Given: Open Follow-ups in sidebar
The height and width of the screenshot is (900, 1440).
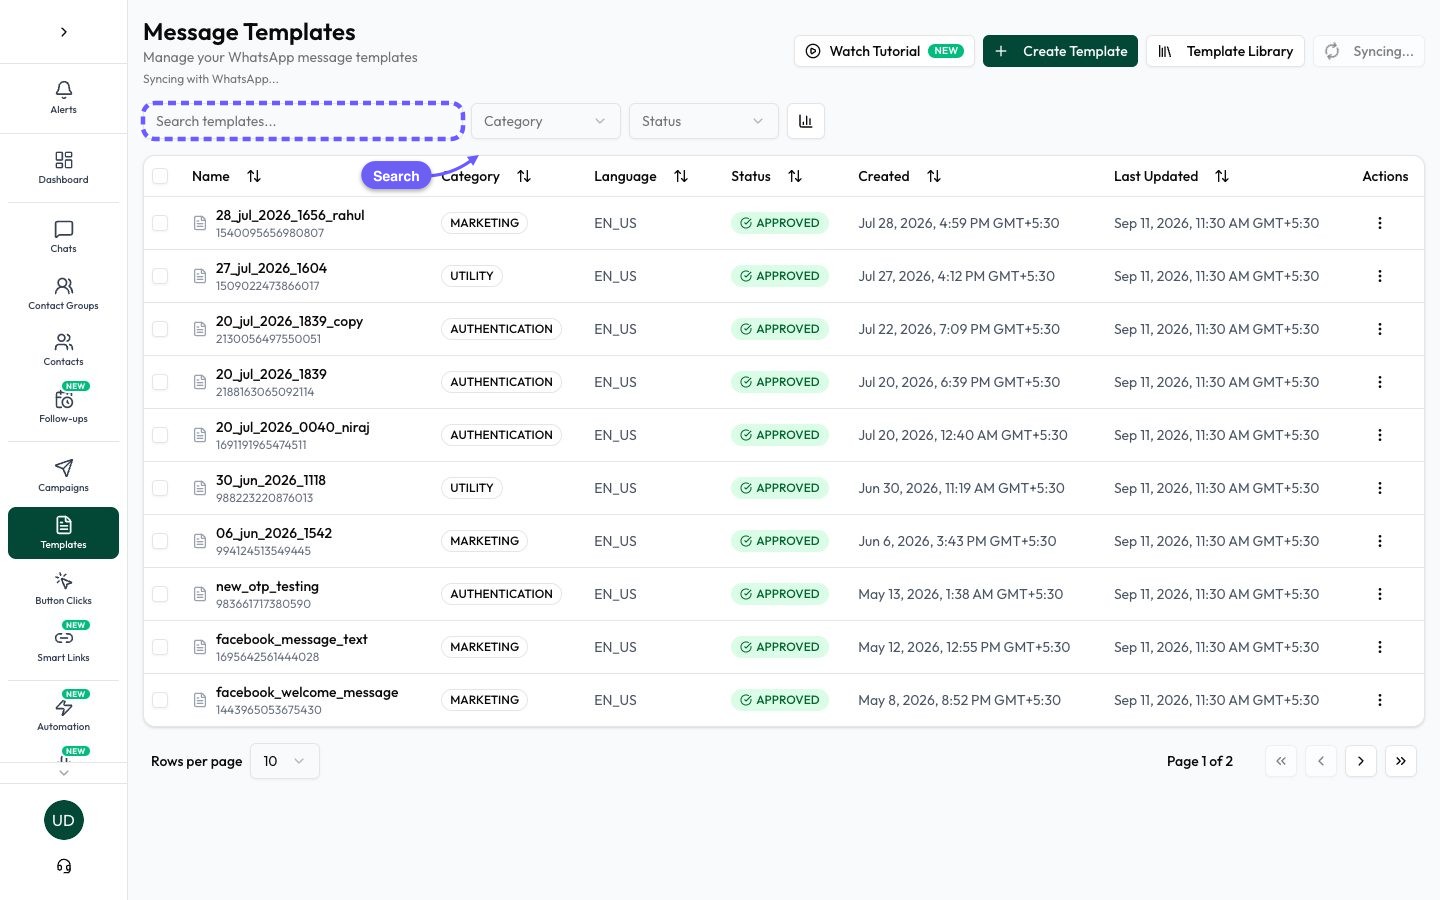Looking at the screenshot, I should click(63, 406).
